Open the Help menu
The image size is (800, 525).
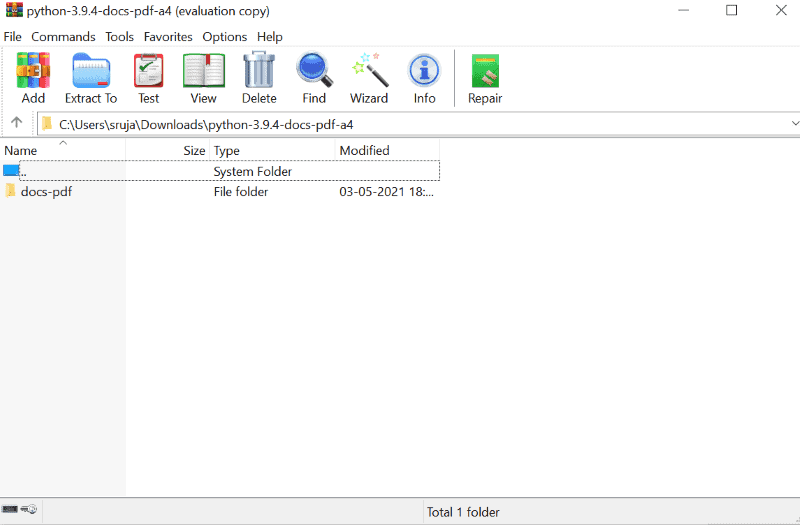tap(269, 37)
